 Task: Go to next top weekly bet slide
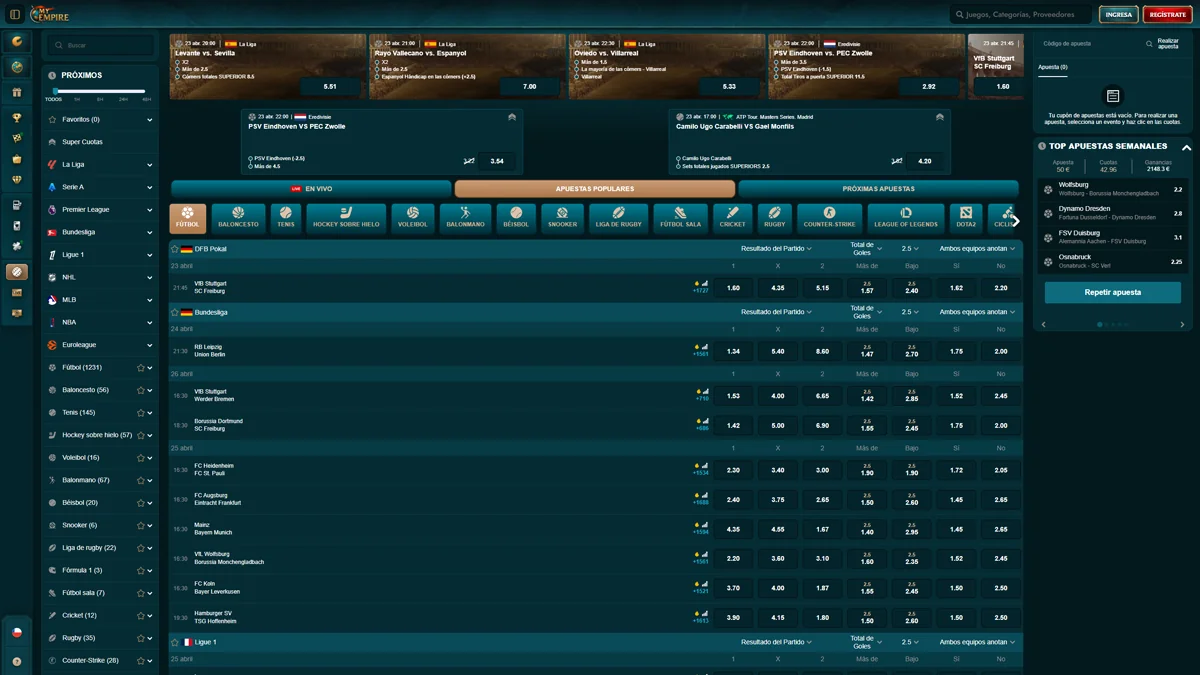pos(1182,324)
